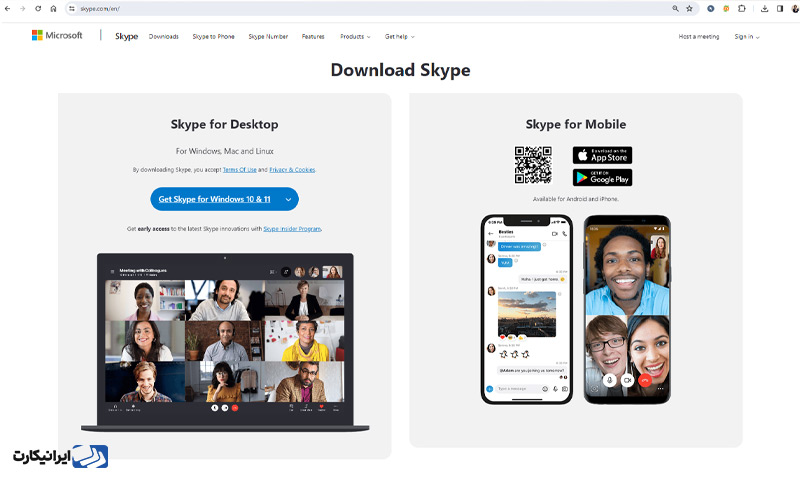Click 'Available for Android and iPhone' text
The width and height of the screenshot is (800, 477).
pos(576,199)
